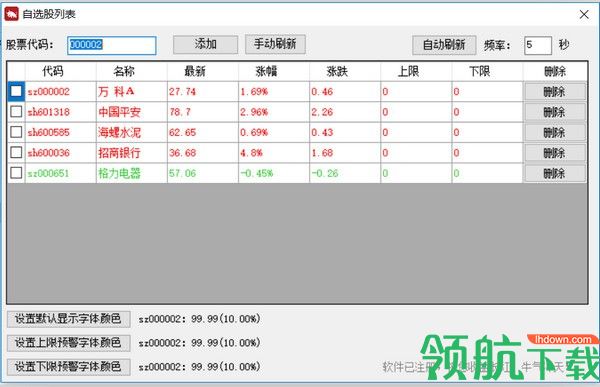
Task: Tick the checkbox for sz000002 row
Action: coord(16,91)
